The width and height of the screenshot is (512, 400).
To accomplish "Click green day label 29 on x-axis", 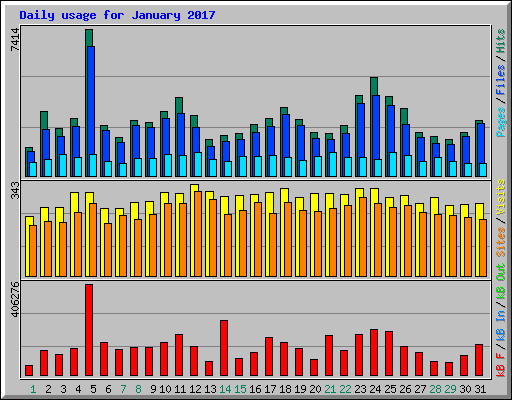I will pyautogui.click(x=450, y=389).
